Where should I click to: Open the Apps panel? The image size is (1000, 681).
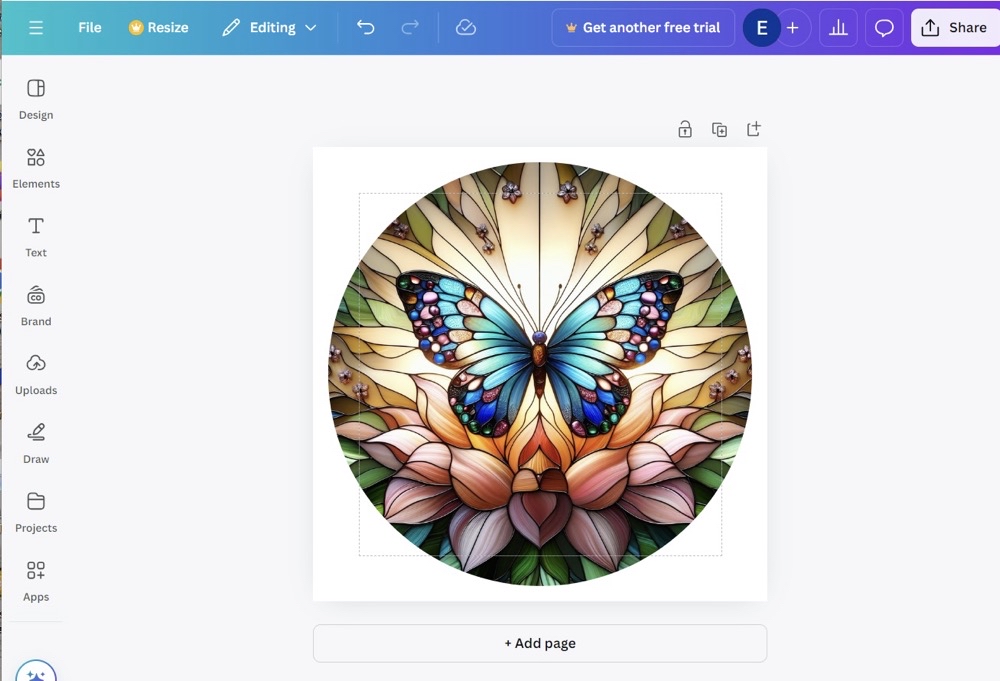pyautogui.click(x=36, y=582)
